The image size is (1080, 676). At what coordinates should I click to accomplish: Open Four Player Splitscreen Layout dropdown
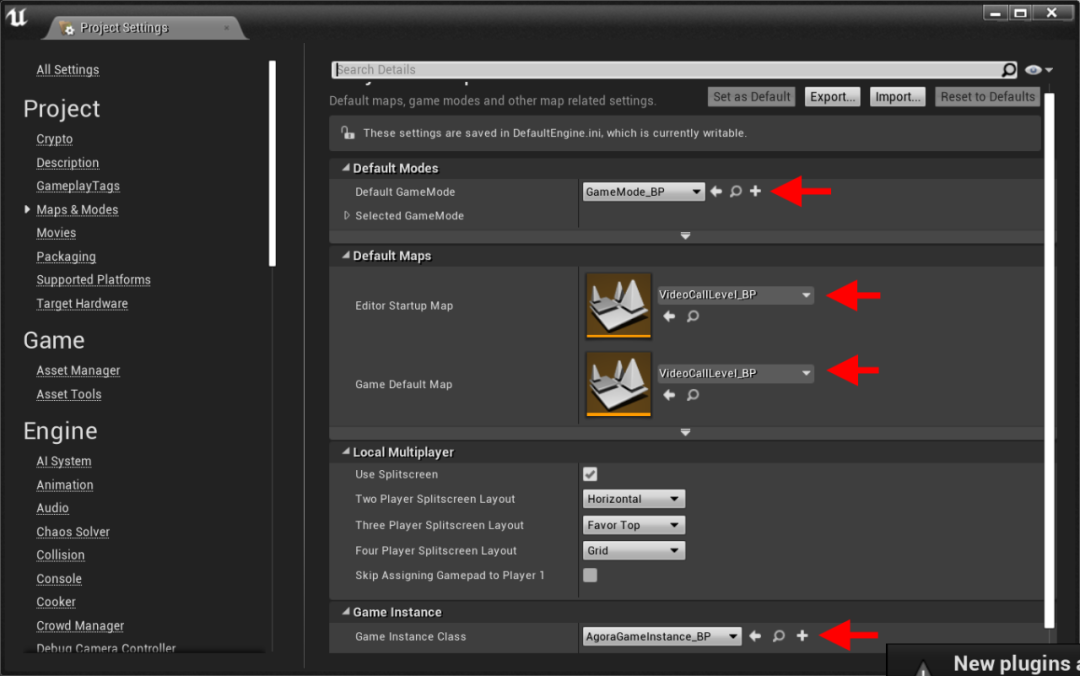coord(634,551)
